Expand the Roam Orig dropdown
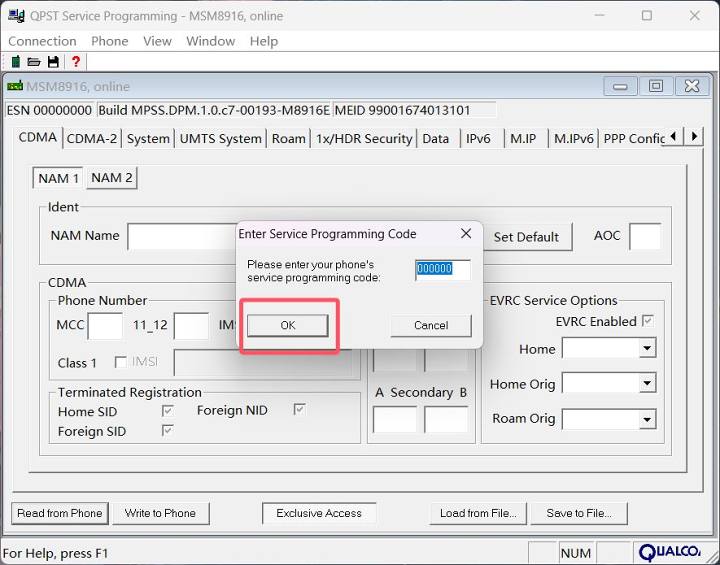Screen dimensions: 720x565 (647, 419)
